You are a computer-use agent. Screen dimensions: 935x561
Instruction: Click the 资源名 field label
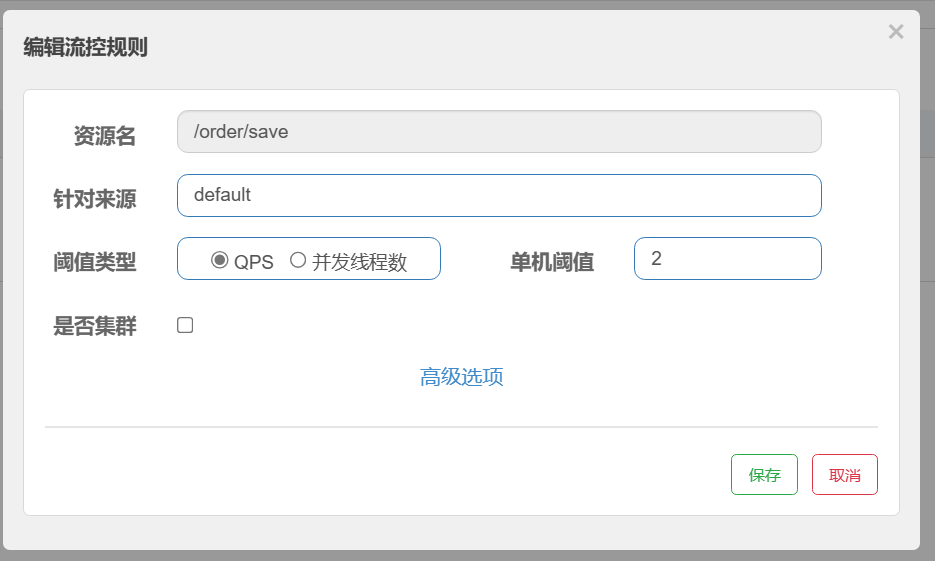104,136
